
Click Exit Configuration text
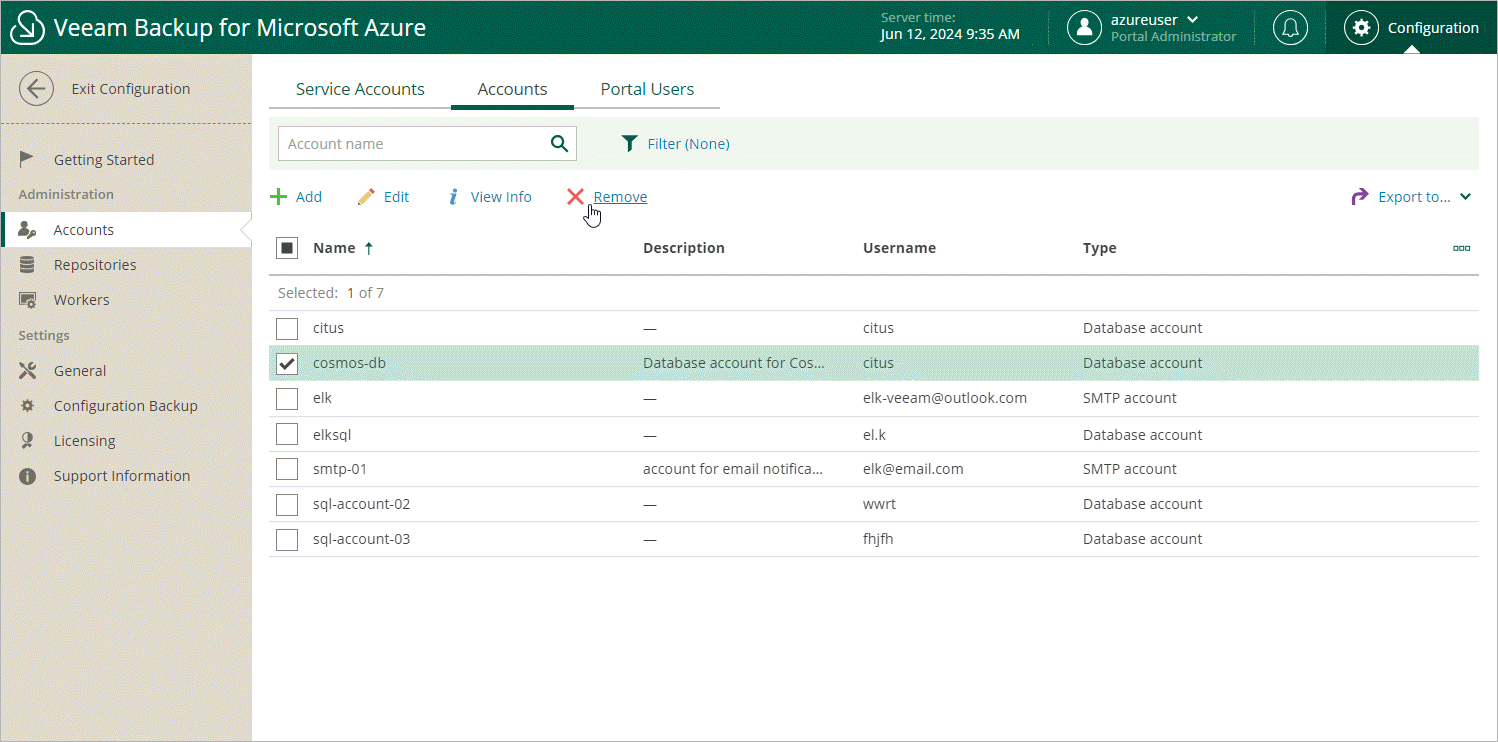[131, 89]
